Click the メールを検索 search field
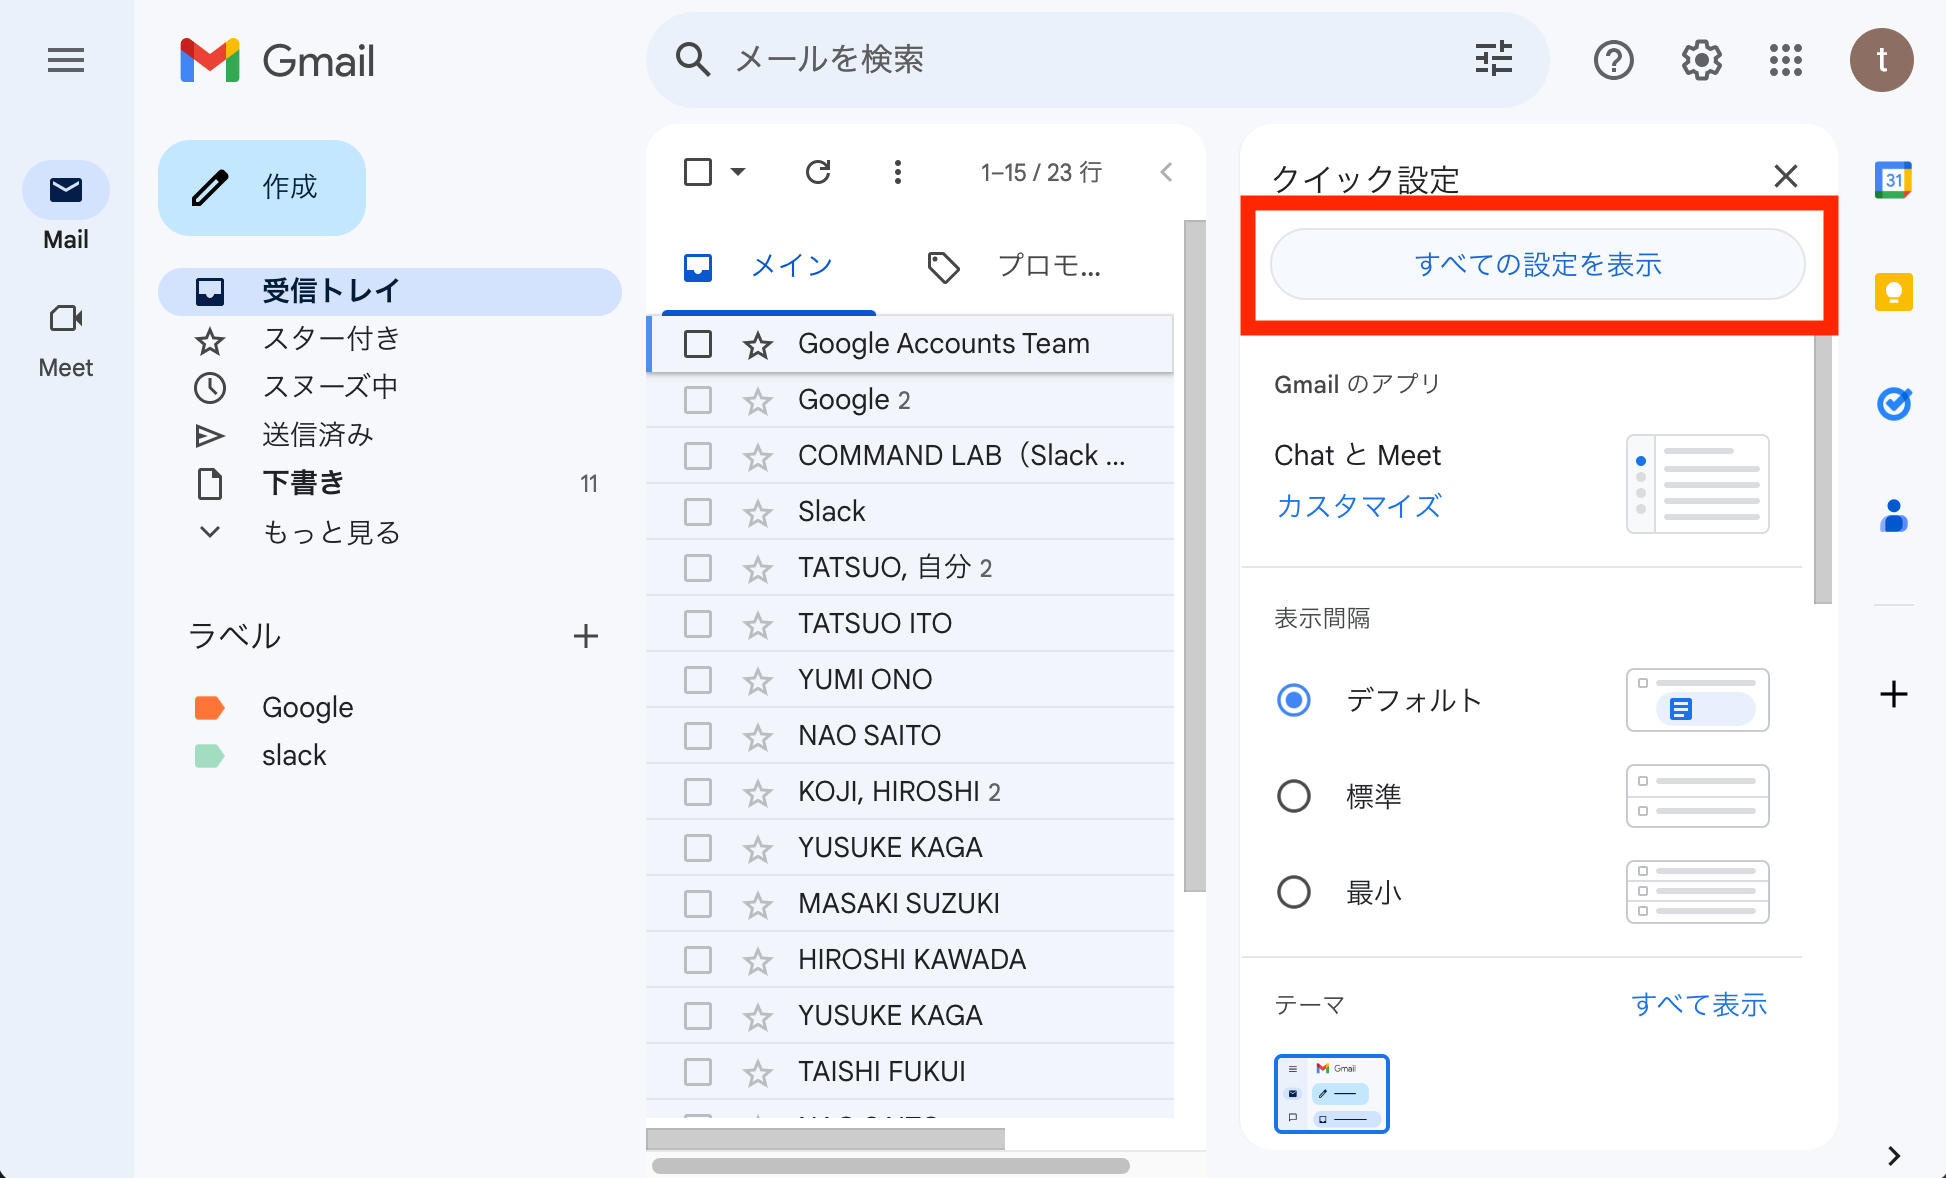The width and height of the screenshot is (1946, 1178). pos(1098,60)
